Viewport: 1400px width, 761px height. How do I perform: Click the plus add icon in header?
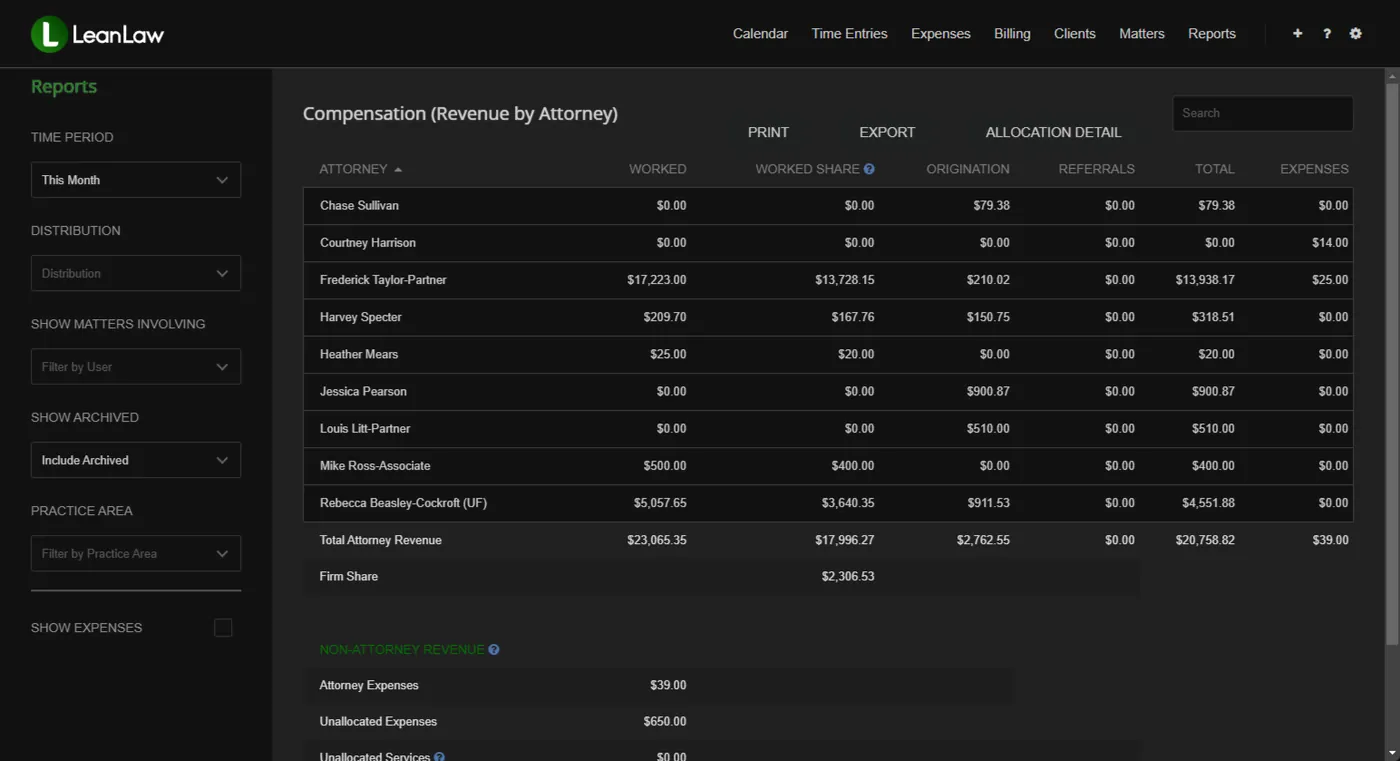(x=1298, y=33)
